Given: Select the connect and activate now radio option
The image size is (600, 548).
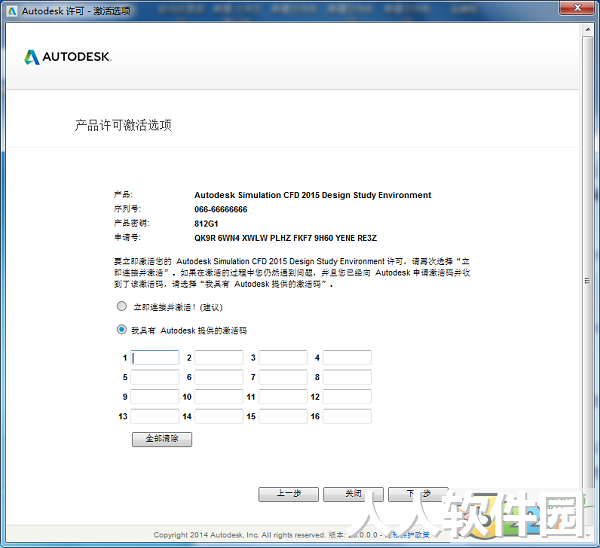Looking at the screenshot, I should [x=122, y=306].
